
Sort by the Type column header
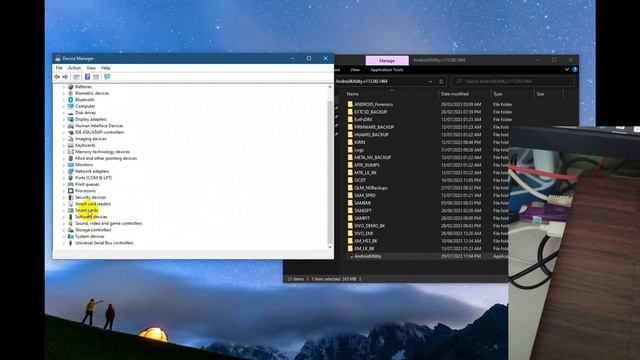point(498,94)
